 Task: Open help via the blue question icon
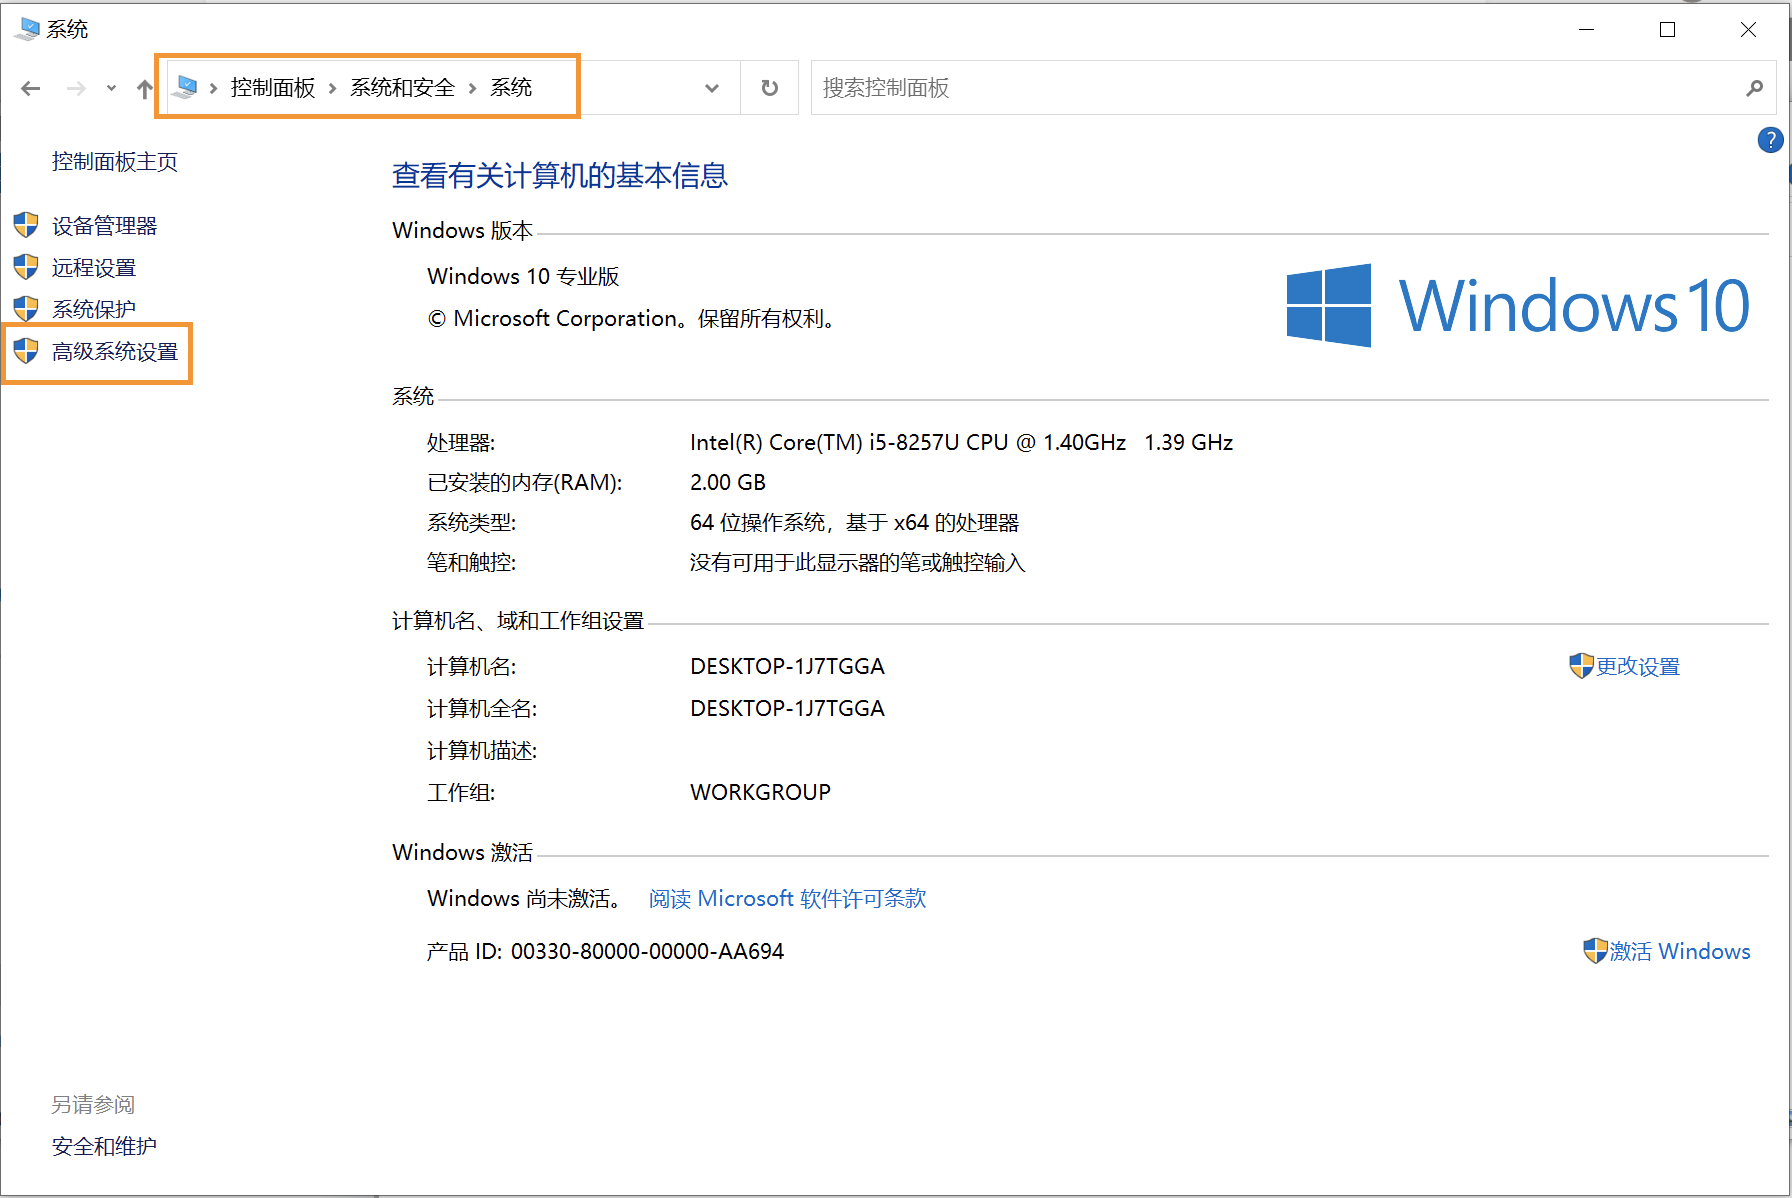(1769, 140)
